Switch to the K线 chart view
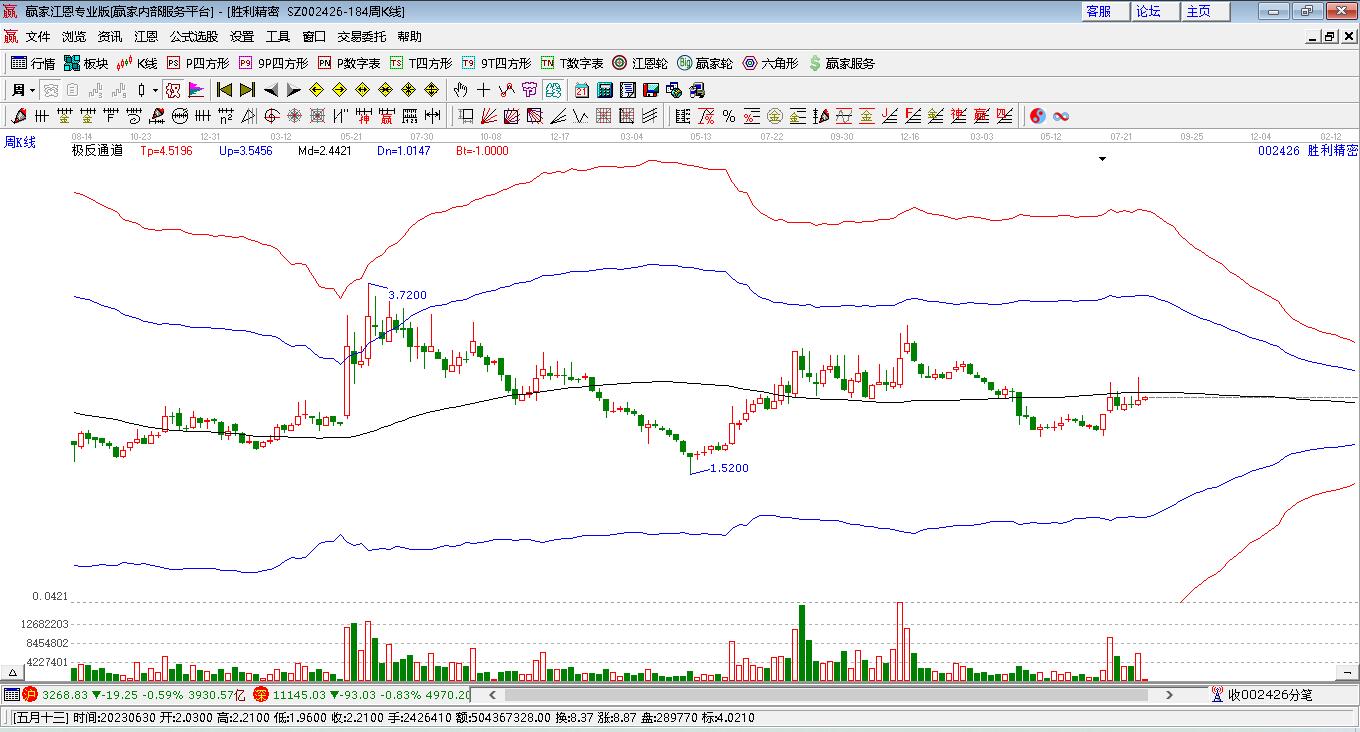The height and width of the screenshot is (732, 1360). pyautogui.click(x=138, y=63)
